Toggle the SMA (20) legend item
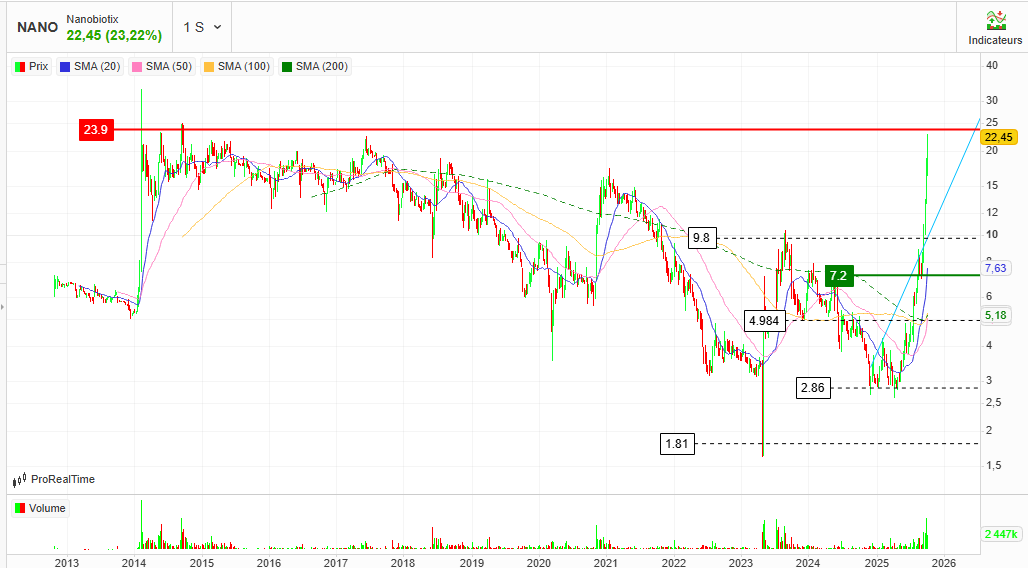1028x568 pixels. point(90,66)
